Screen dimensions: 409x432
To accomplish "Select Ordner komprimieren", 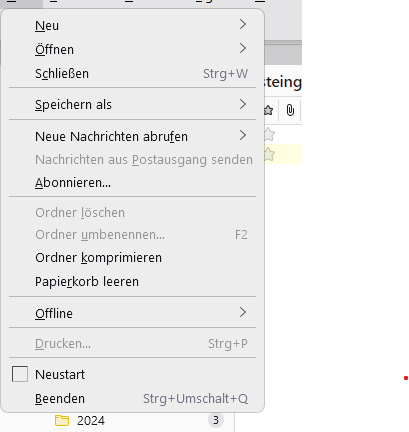I will (x=132, y=258).
